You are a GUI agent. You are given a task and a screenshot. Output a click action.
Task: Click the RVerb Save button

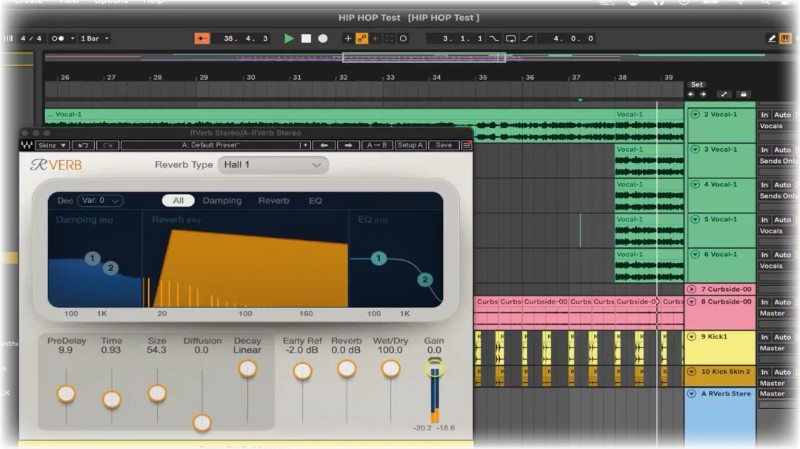[443, 145]
